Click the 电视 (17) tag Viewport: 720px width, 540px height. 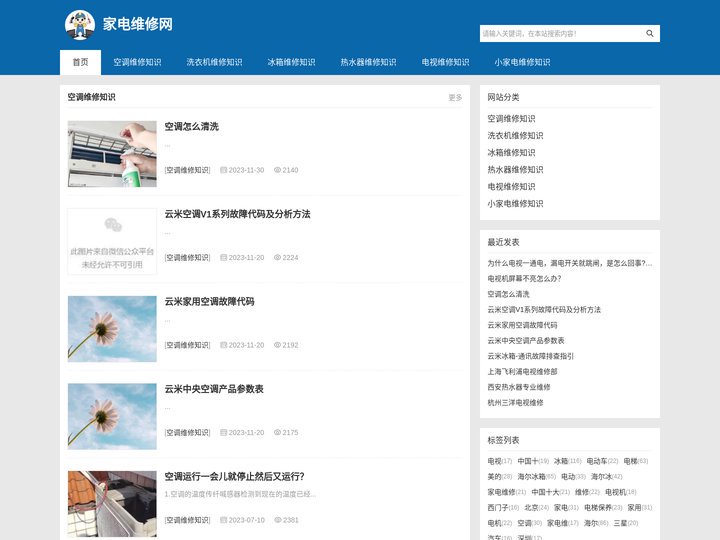(x=500, y=461)
